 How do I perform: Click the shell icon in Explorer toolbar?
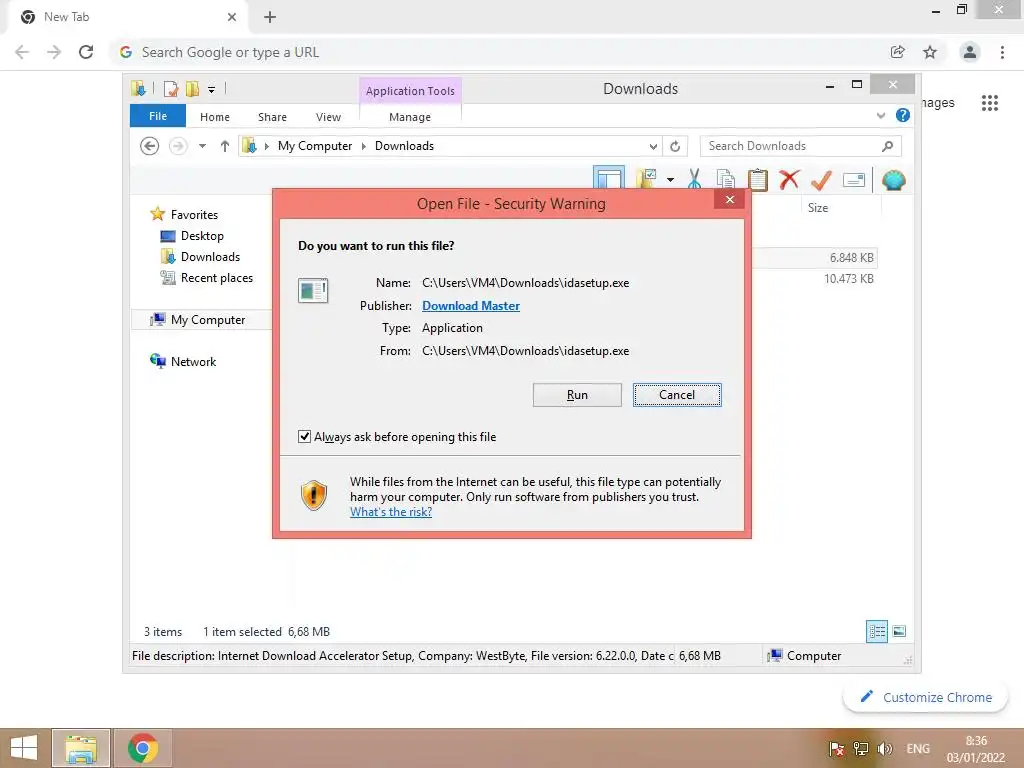pyautogui.click(x=893, y=180)
